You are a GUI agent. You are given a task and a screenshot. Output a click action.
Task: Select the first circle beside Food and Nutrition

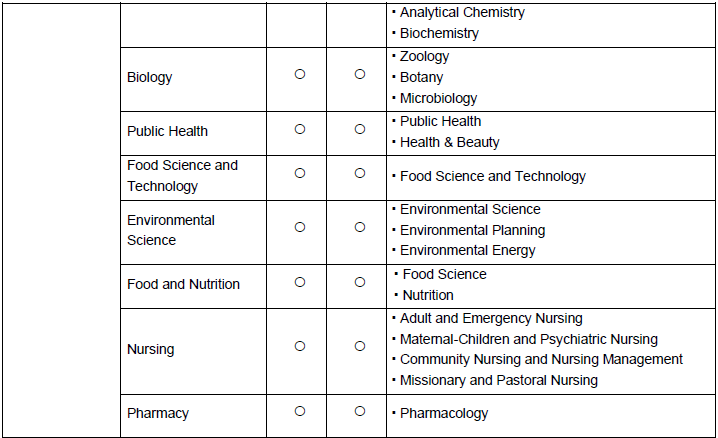point(299,282)
